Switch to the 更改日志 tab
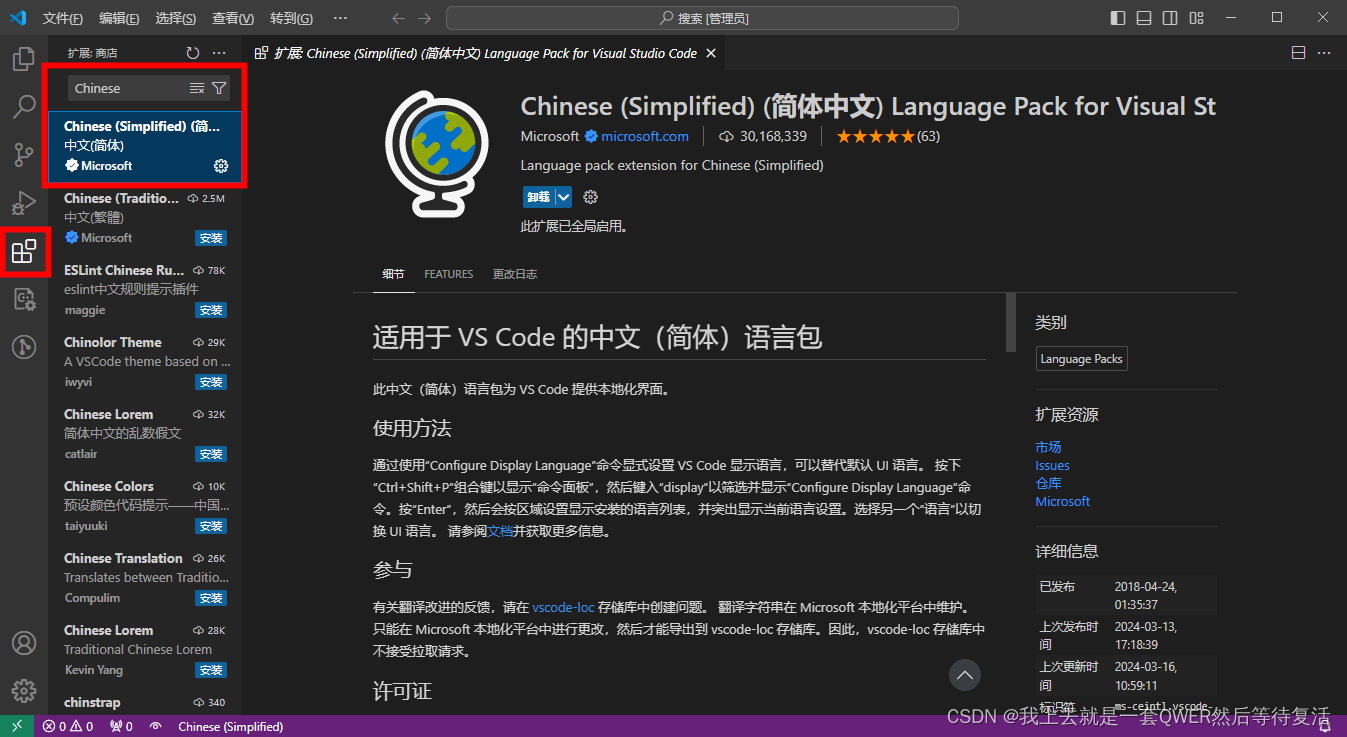Viewport: 1347px width, 737px height. click(515, 274)
